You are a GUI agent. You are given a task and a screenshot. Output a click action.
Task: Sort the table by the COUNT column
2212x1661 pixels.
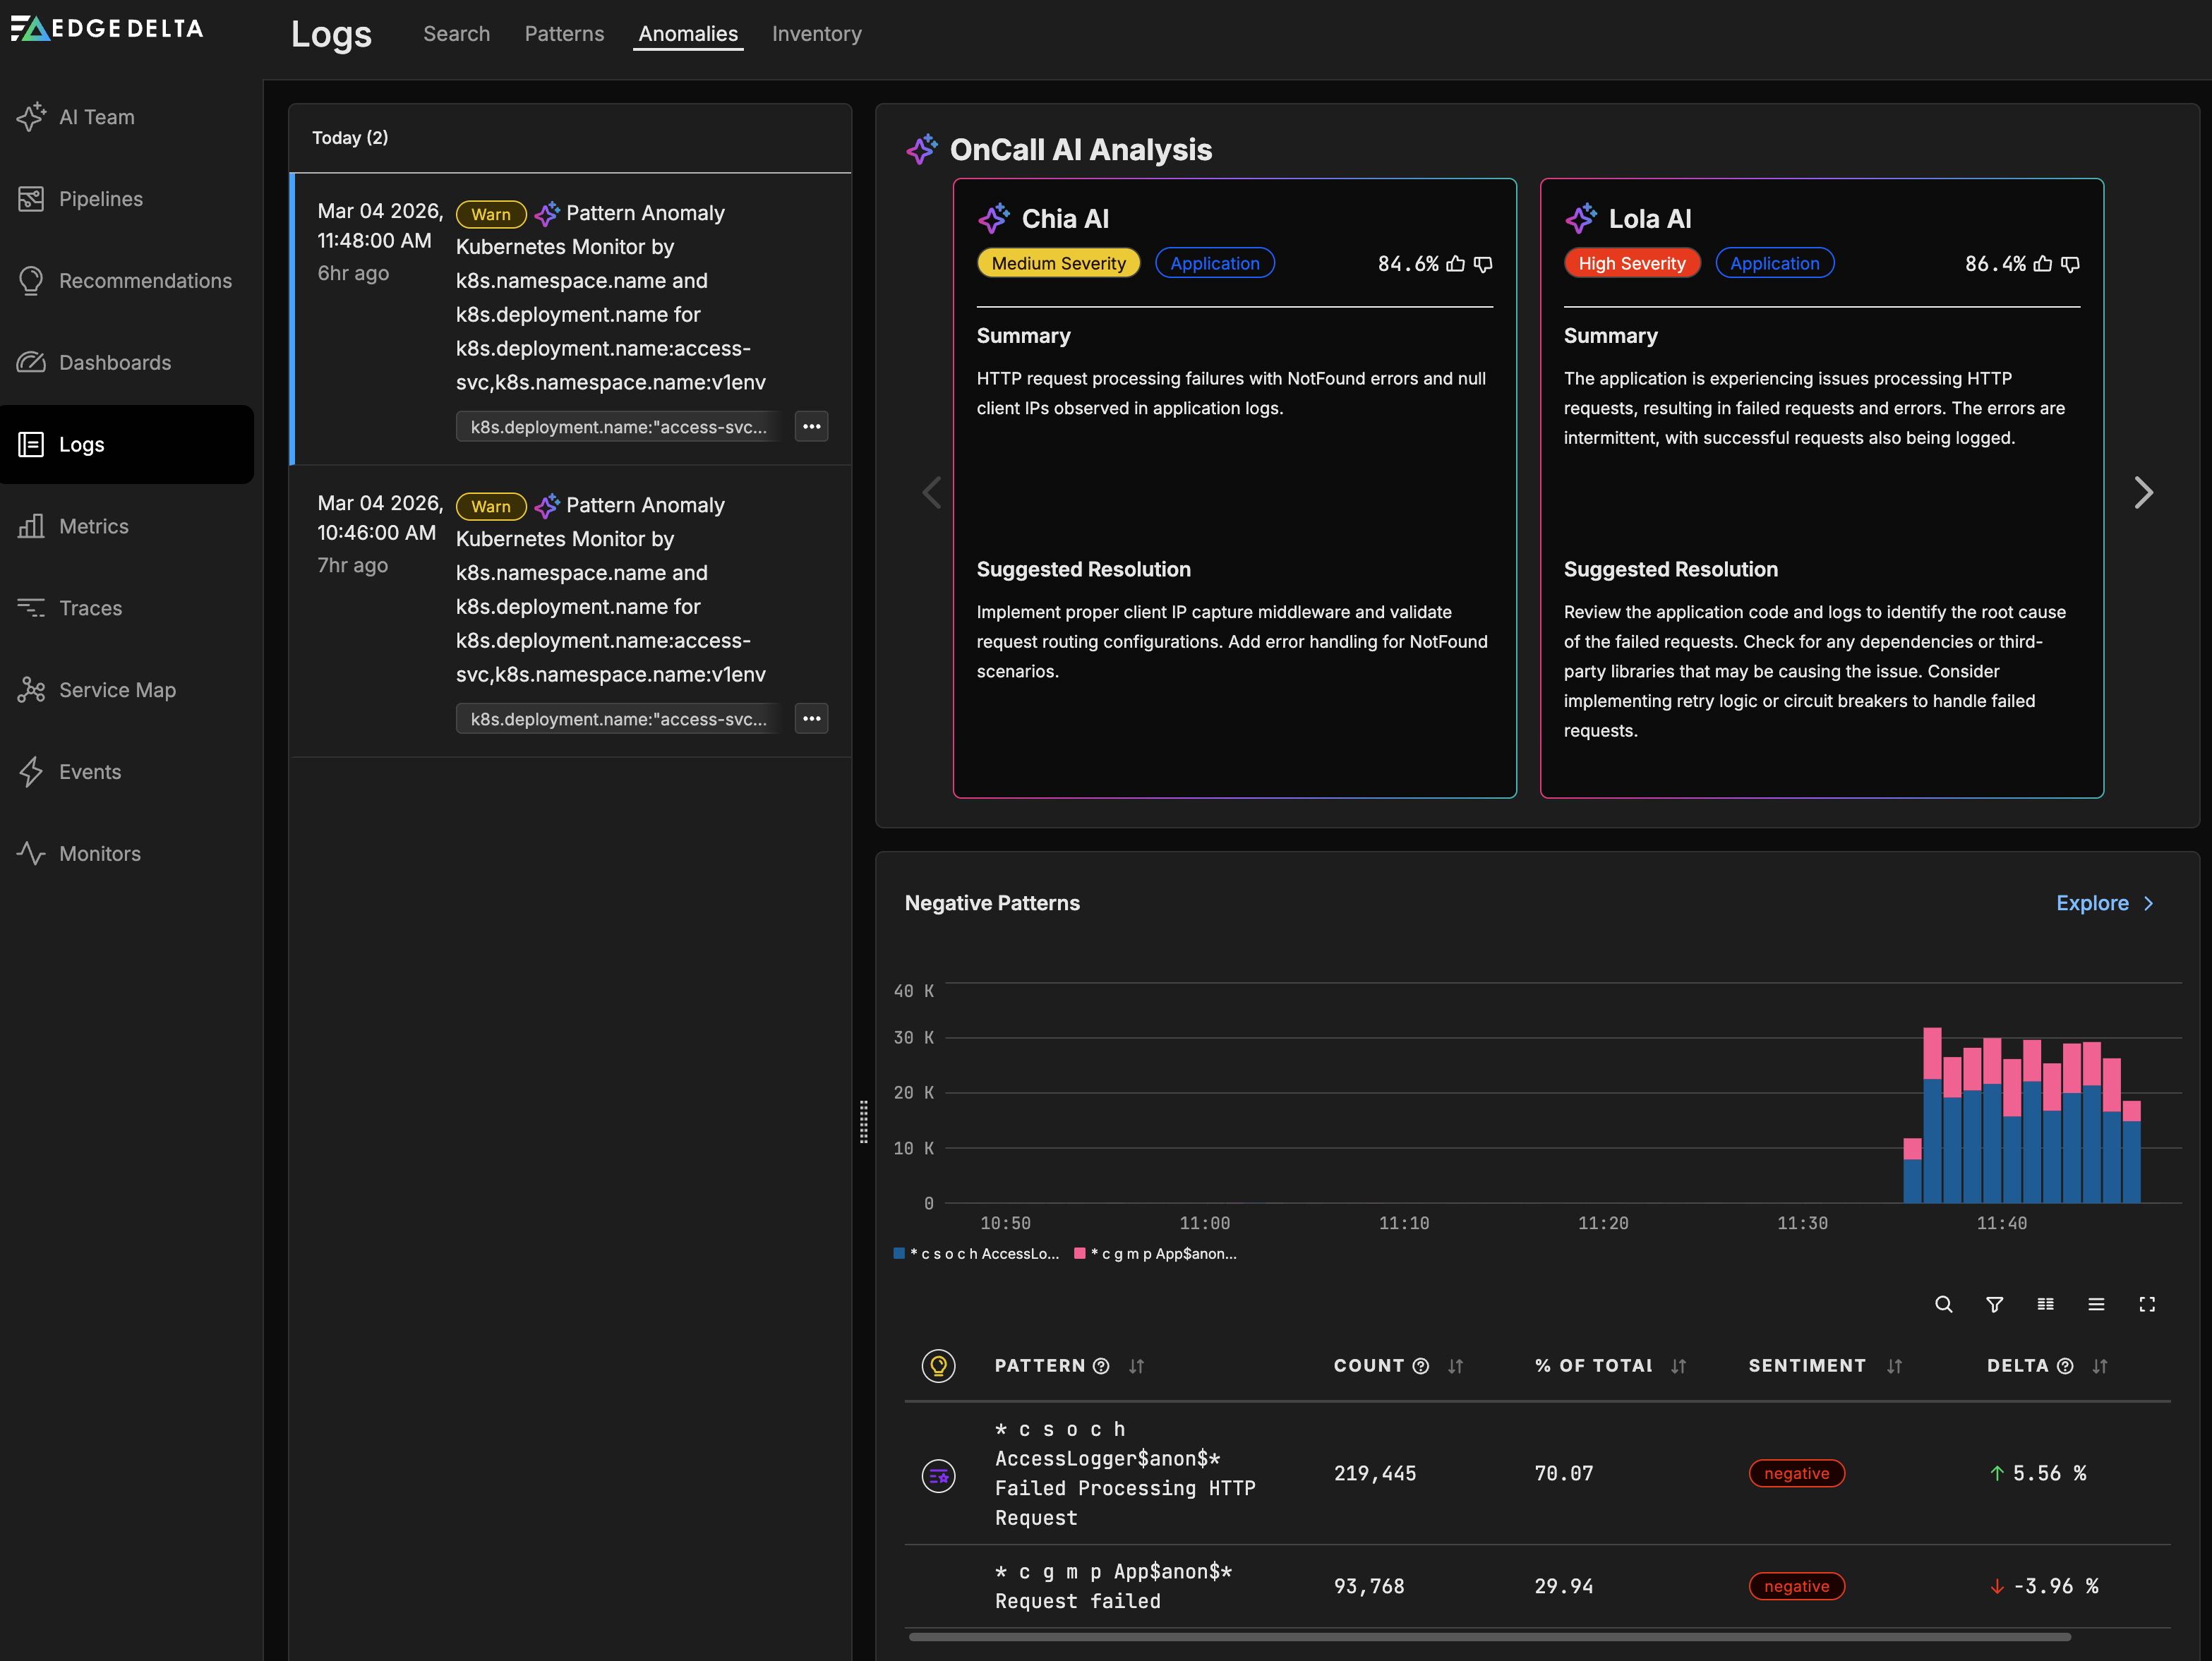click(x=1455, y=1366)
